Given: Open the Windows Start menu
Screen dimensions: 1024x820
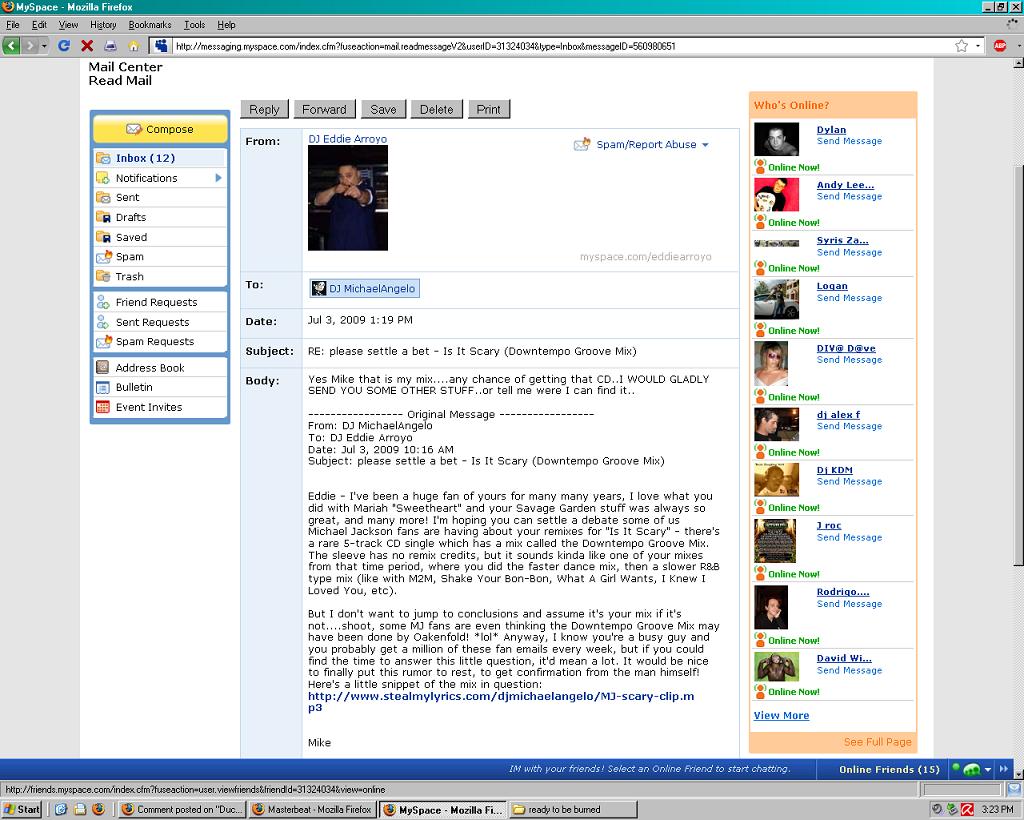Looking at the screenshot, I should tap(22, 810).
